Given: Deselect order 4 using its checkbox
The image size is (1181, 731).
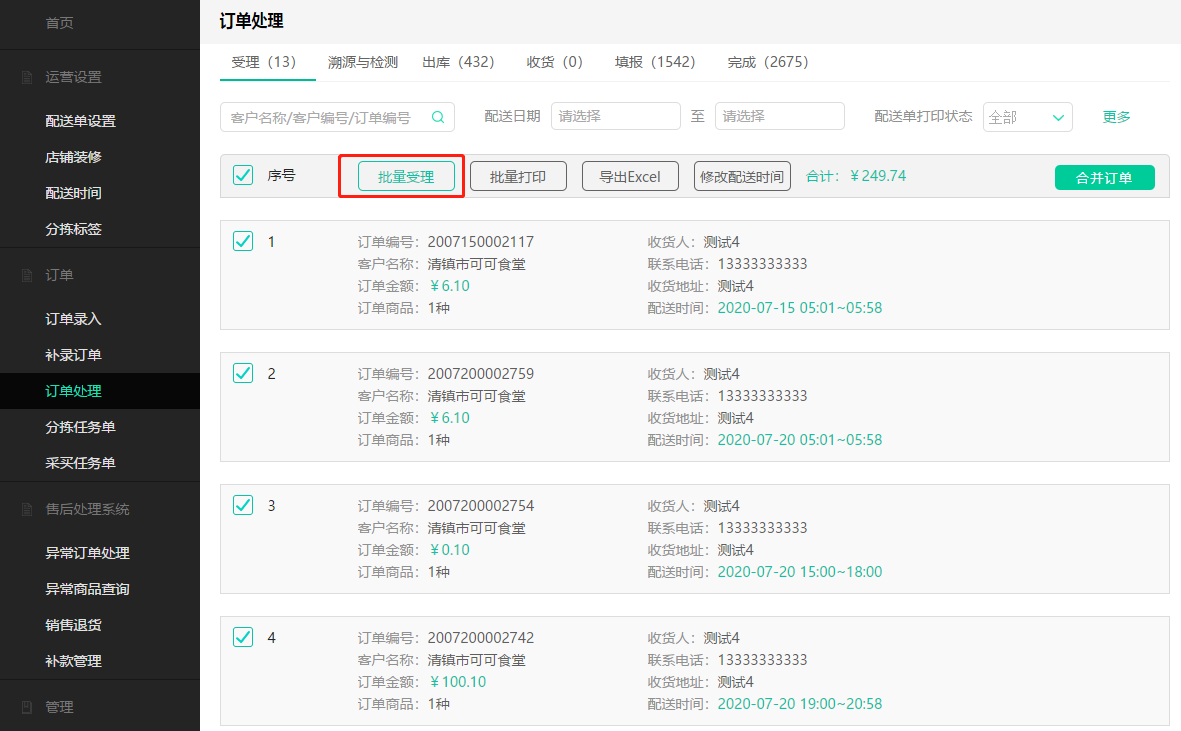Looking at the screenshot, I should 243,637.
